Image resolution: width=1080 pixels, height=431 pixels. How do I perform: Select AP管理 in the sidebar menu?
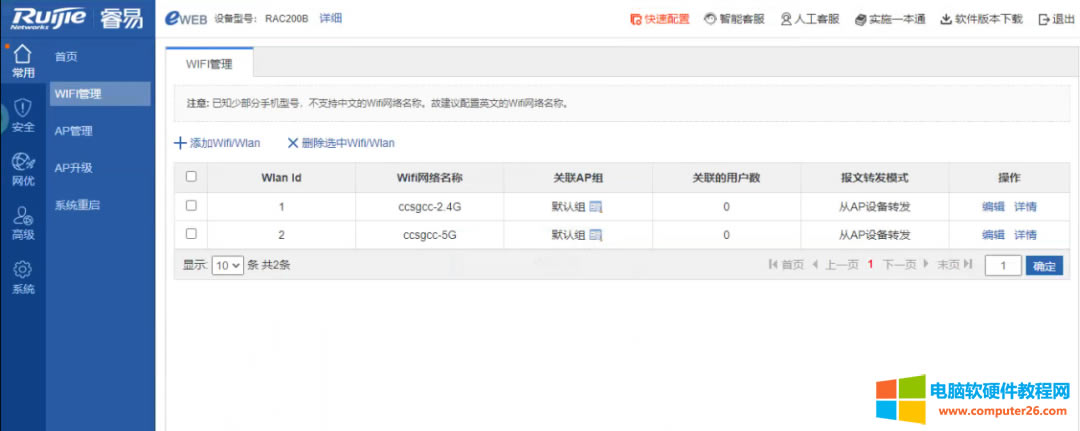[74, 131]
